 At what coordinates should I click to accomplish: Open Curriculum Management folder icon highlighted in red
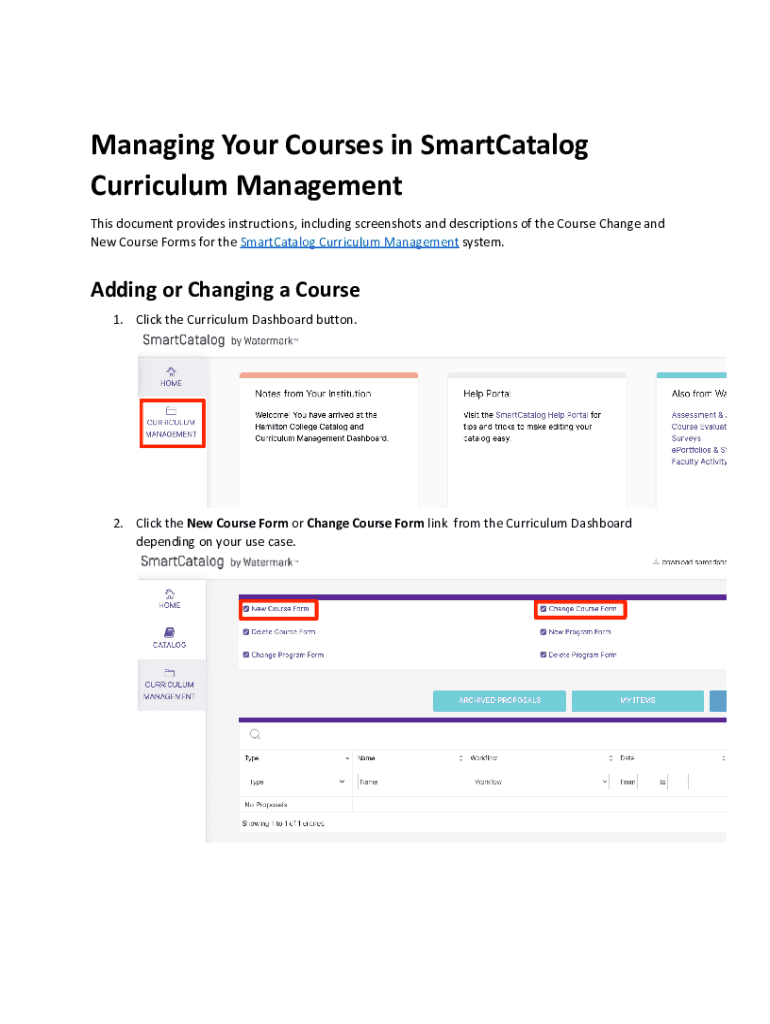171,410
